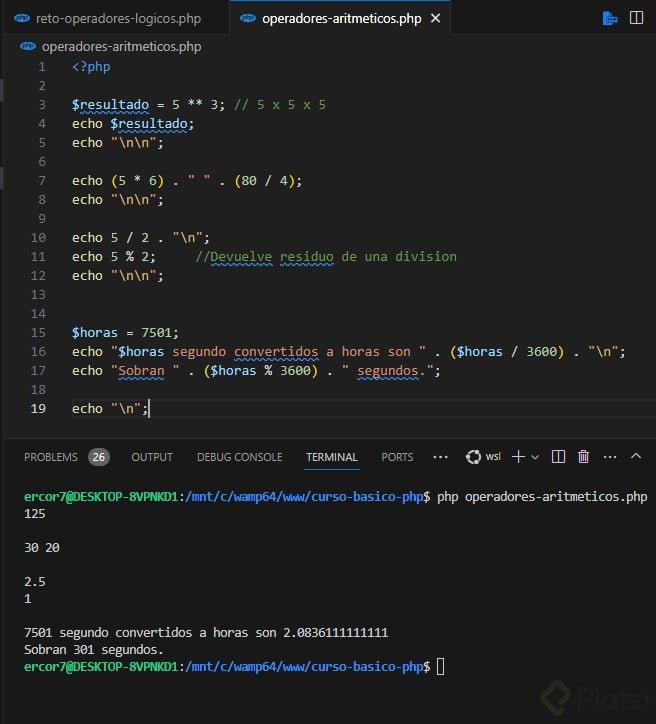Screen dimensions: 656x724
Task: Select the TERMINAL panel tab
Action: pos(331,457)
